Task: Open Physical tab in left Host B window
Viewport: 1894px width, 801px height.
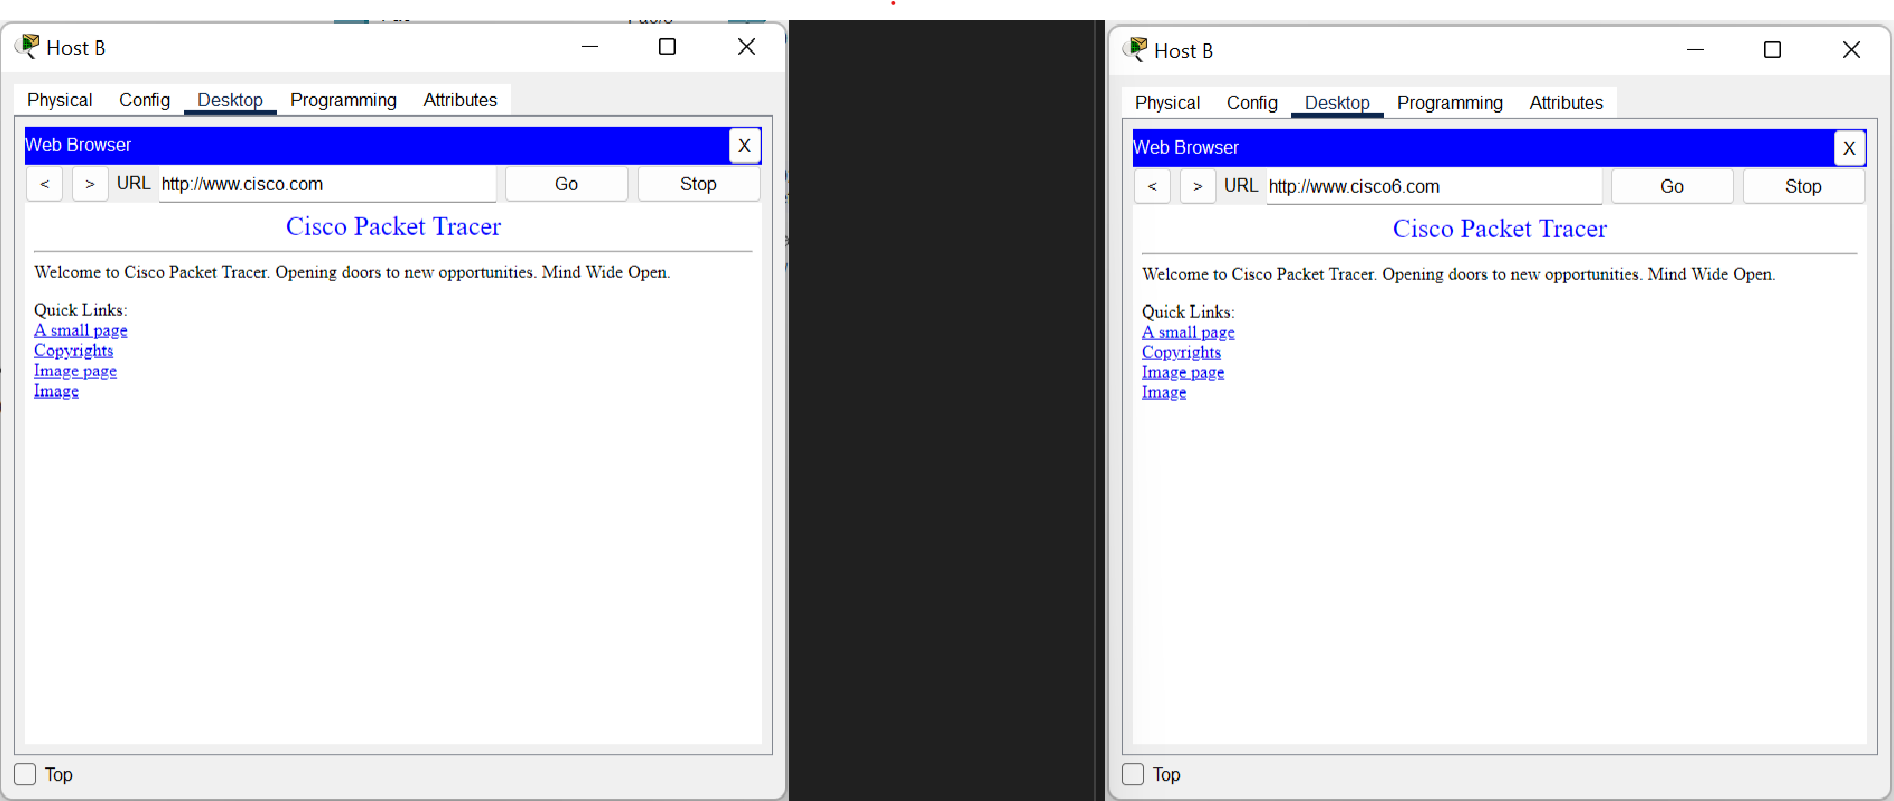Action: click(59, 100)
